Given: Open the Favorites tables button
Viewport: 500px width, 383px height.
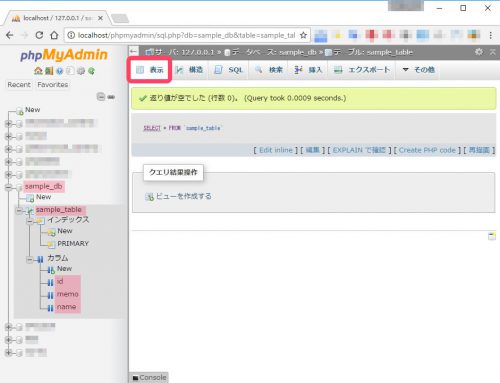Looking at the screenshot, I should click(53, 85).
